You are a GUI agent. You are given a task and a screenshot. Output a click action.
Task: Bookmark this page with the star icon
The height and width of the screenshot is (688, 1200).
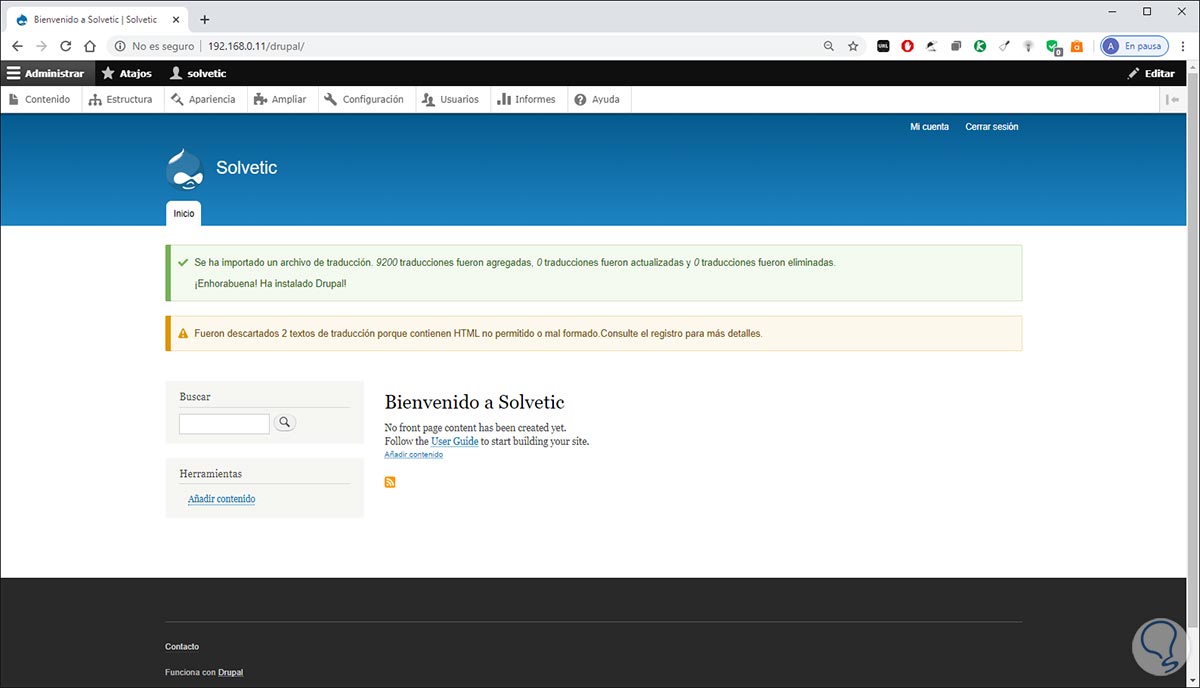click(853, 46)
